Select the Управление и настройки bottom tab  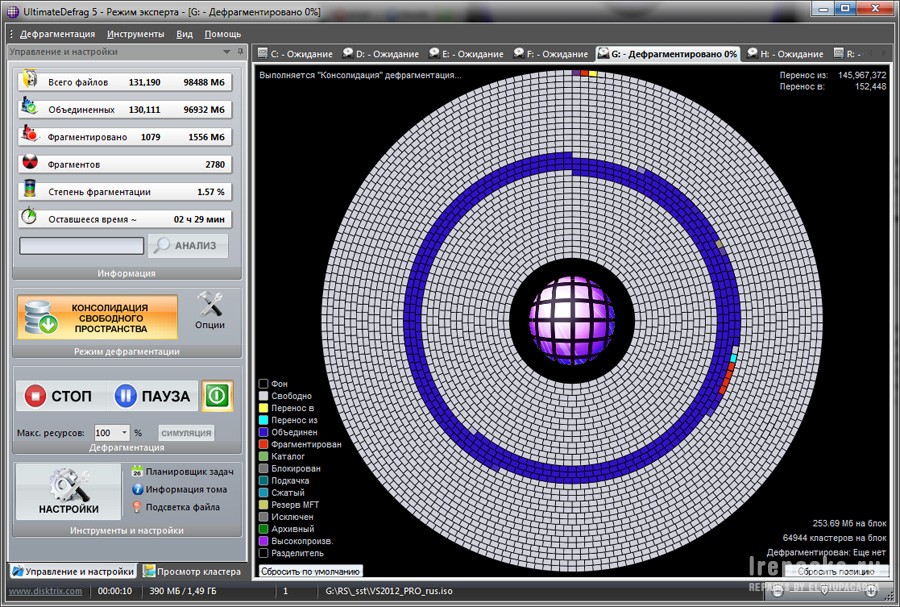(x=73, y=571)
